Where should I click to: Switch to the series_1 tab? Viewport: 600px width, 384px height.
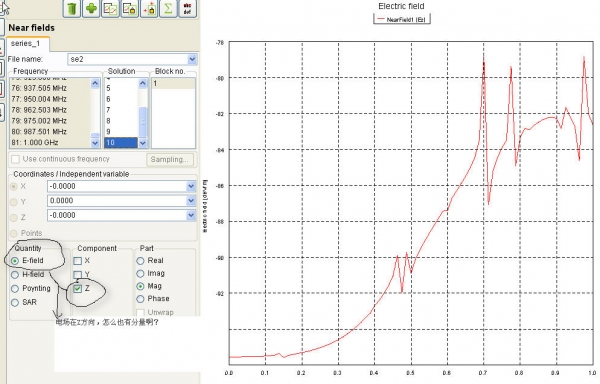(x=26, y=43)
